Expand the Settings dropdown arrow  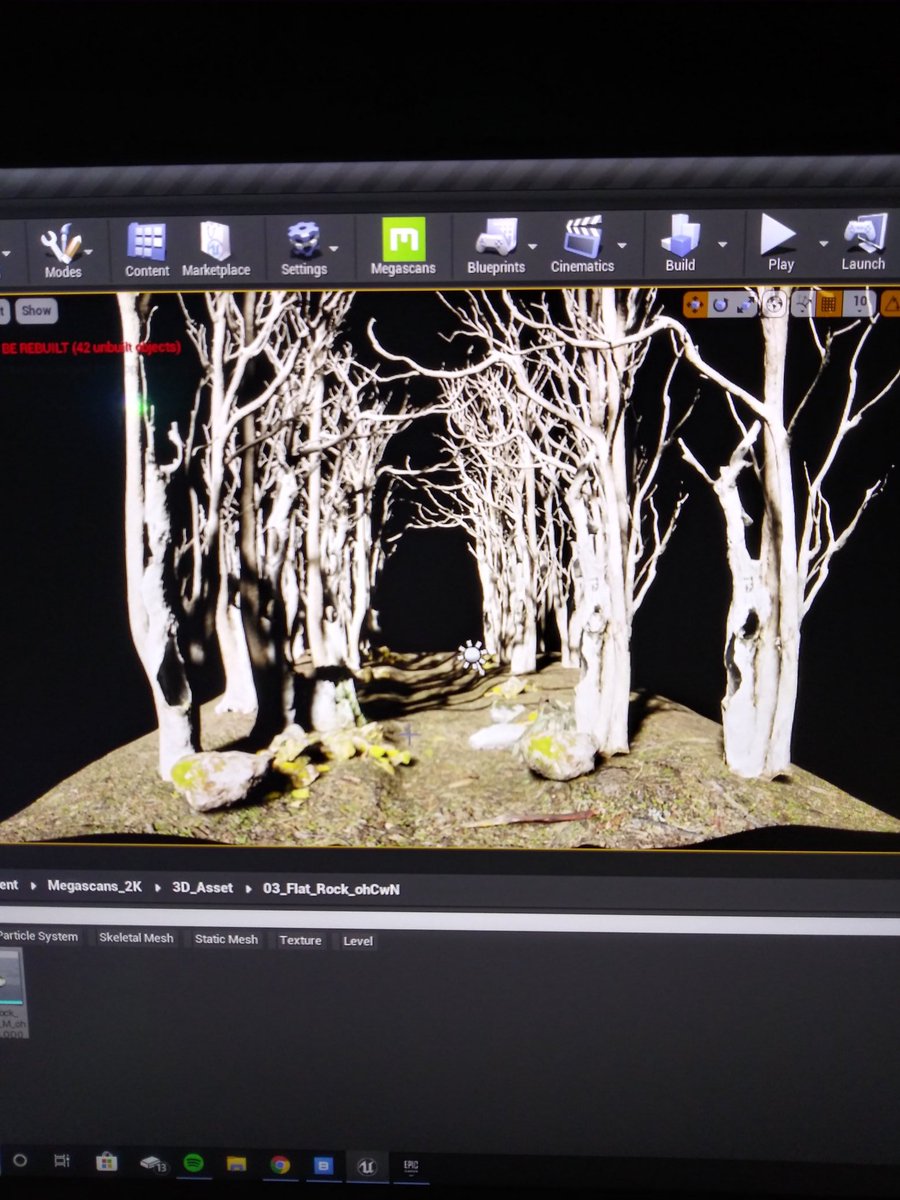click(333, 250)
